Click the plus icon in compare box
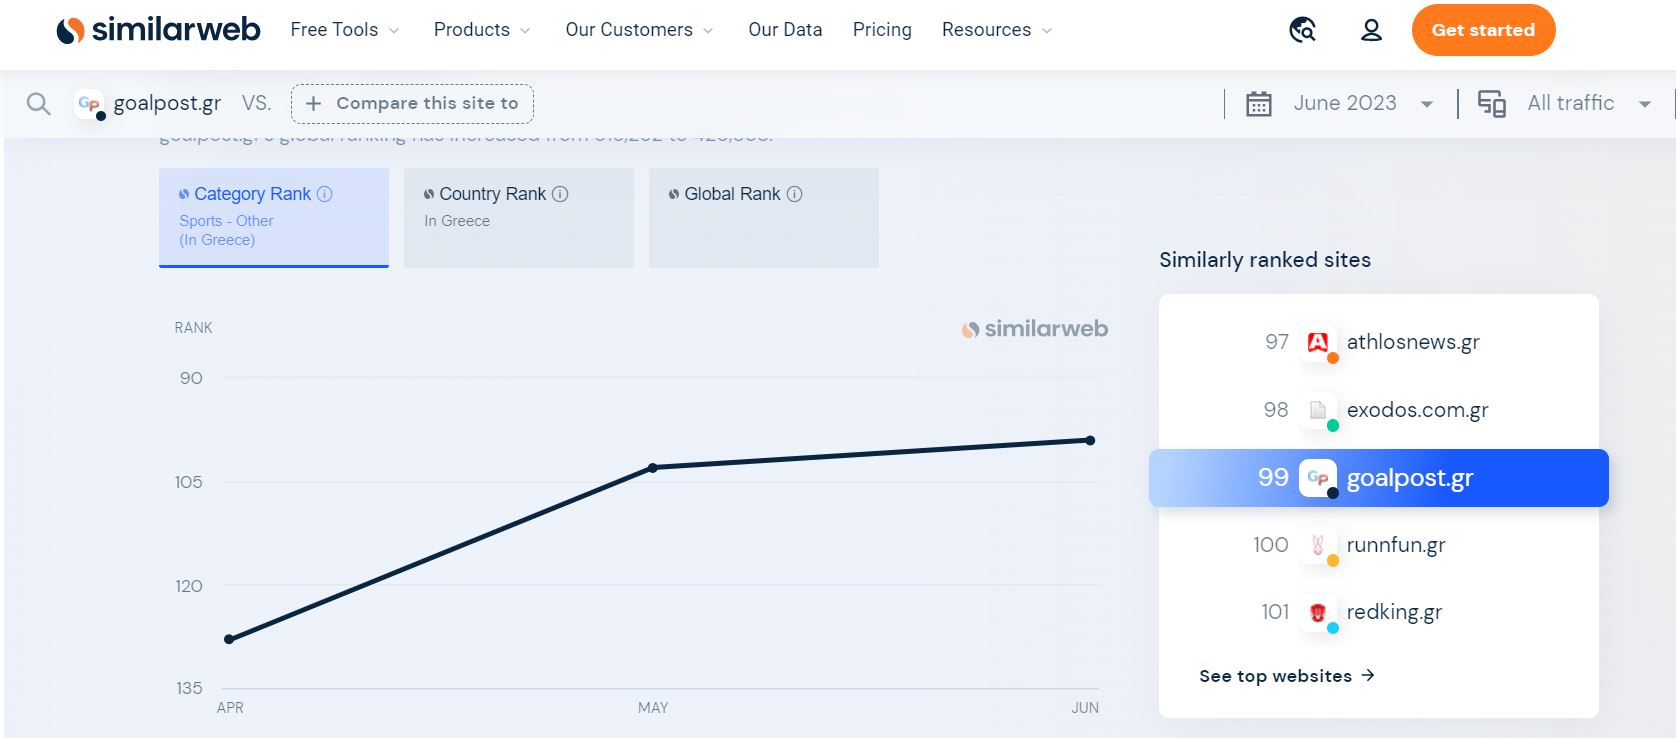 pyautogui.click(x=313, y=104)
